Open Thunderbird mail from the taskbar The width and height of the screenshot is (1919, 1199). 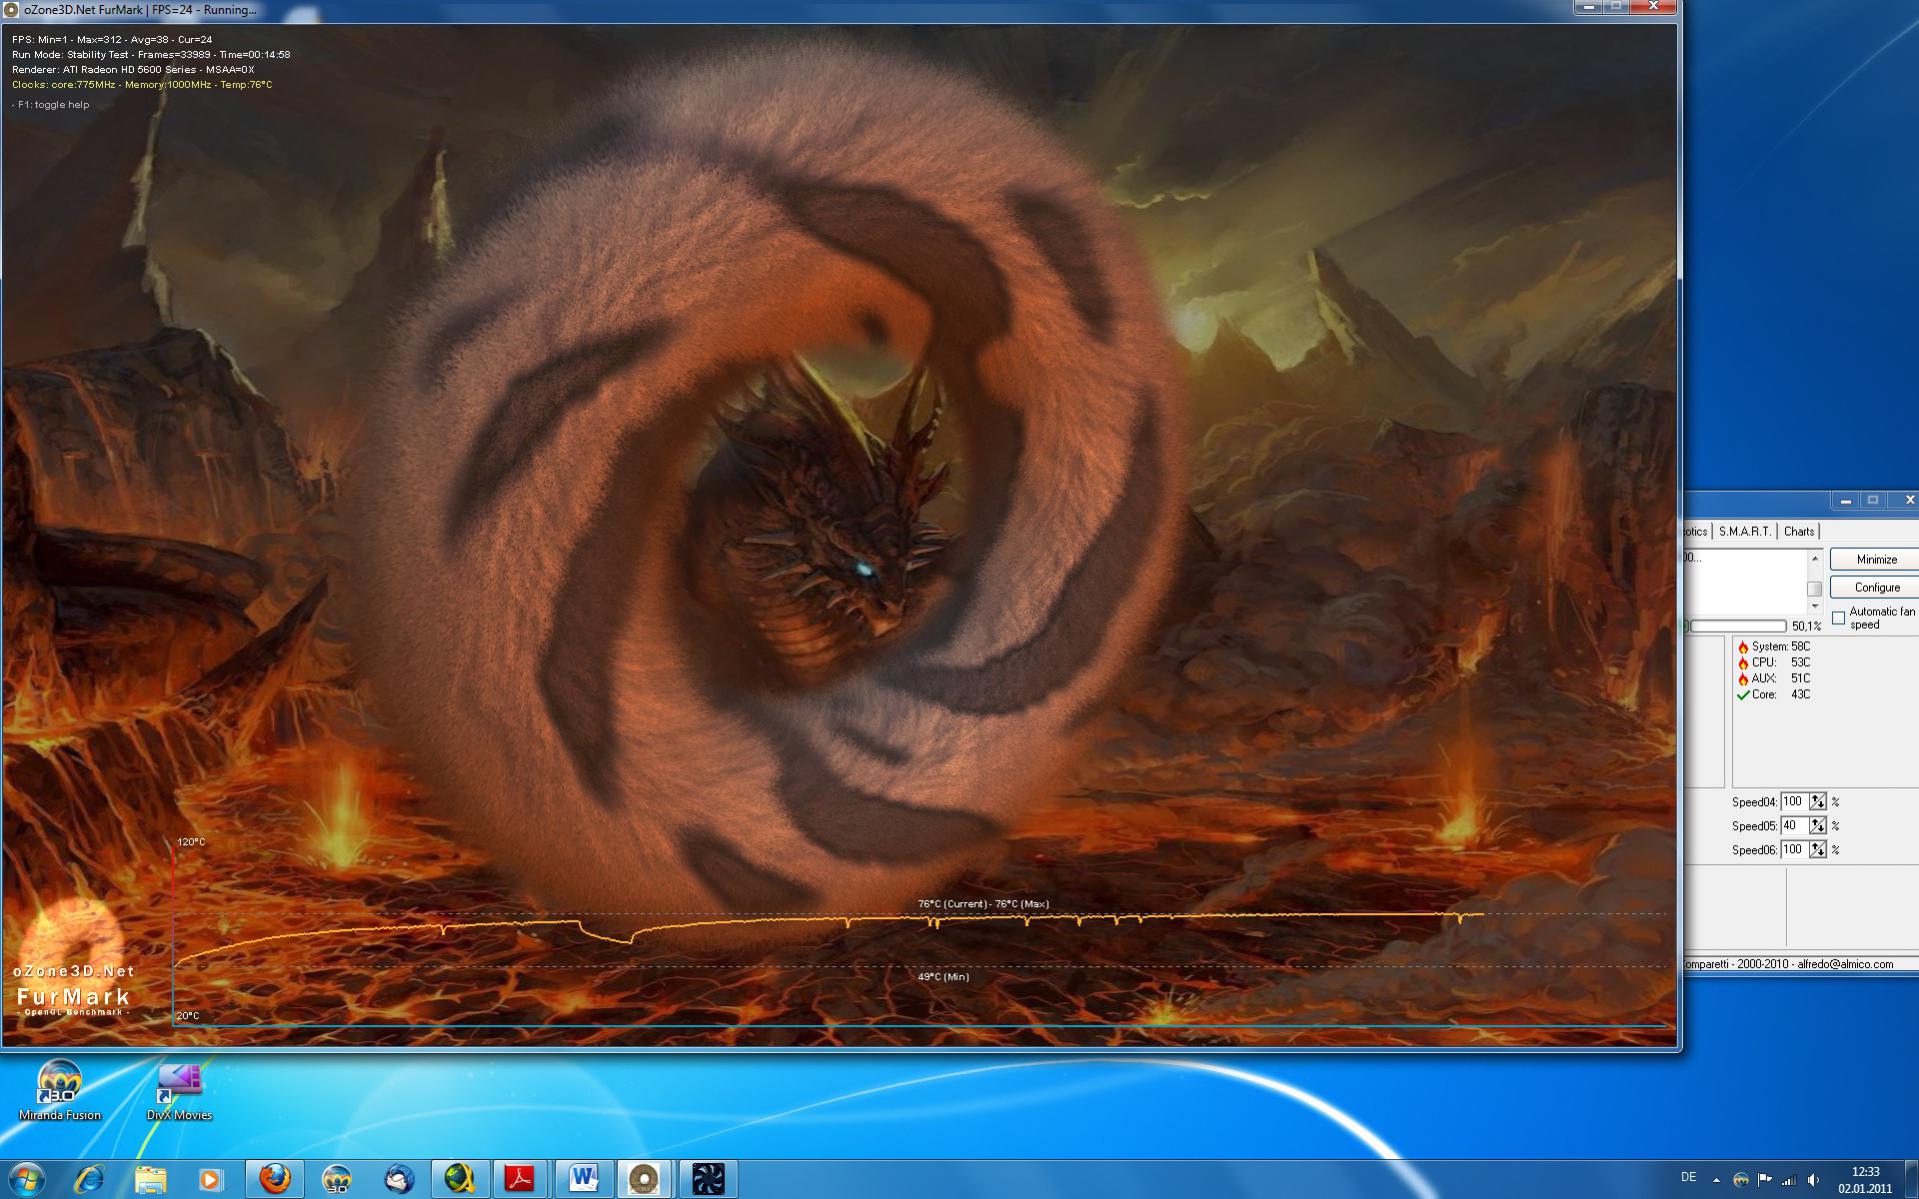coord(399,1179)
